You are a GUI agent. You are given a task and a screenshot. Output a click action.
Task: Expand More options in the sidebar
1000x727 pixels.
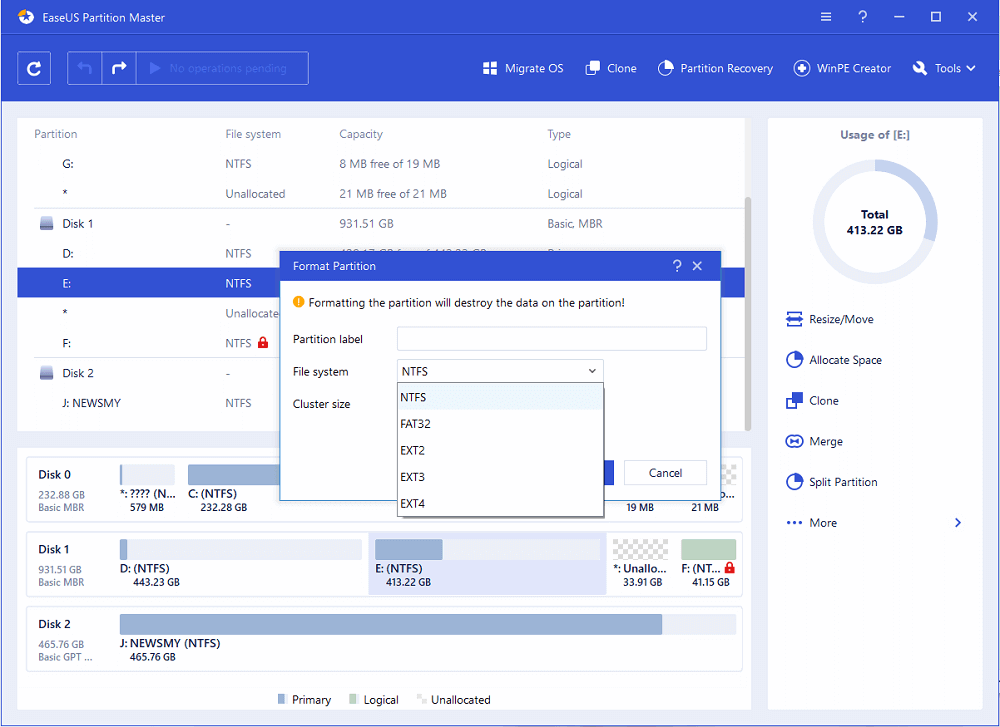point(825,522)
